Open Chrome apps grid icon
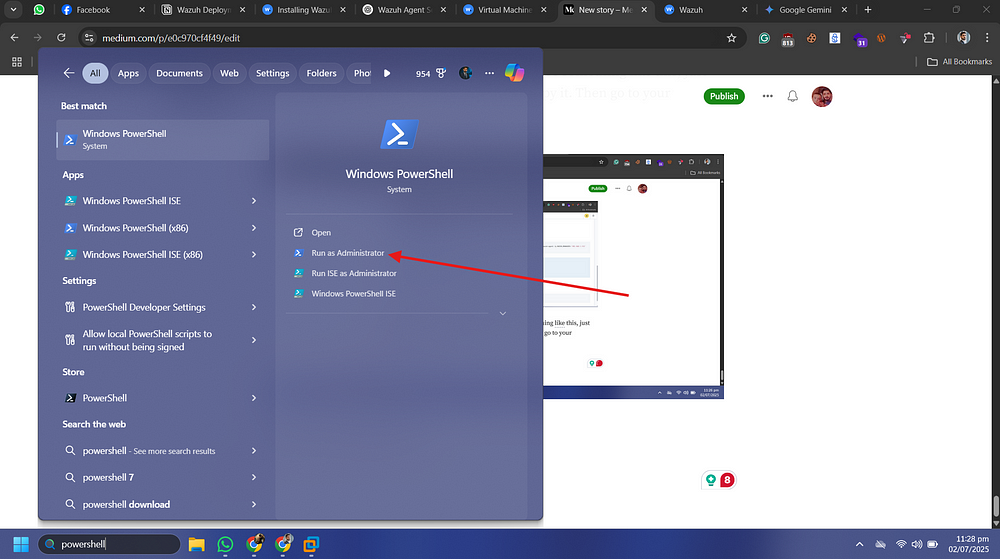Image resolution: width=1000 pixels, height=559 pixels. tap(17, 62)
